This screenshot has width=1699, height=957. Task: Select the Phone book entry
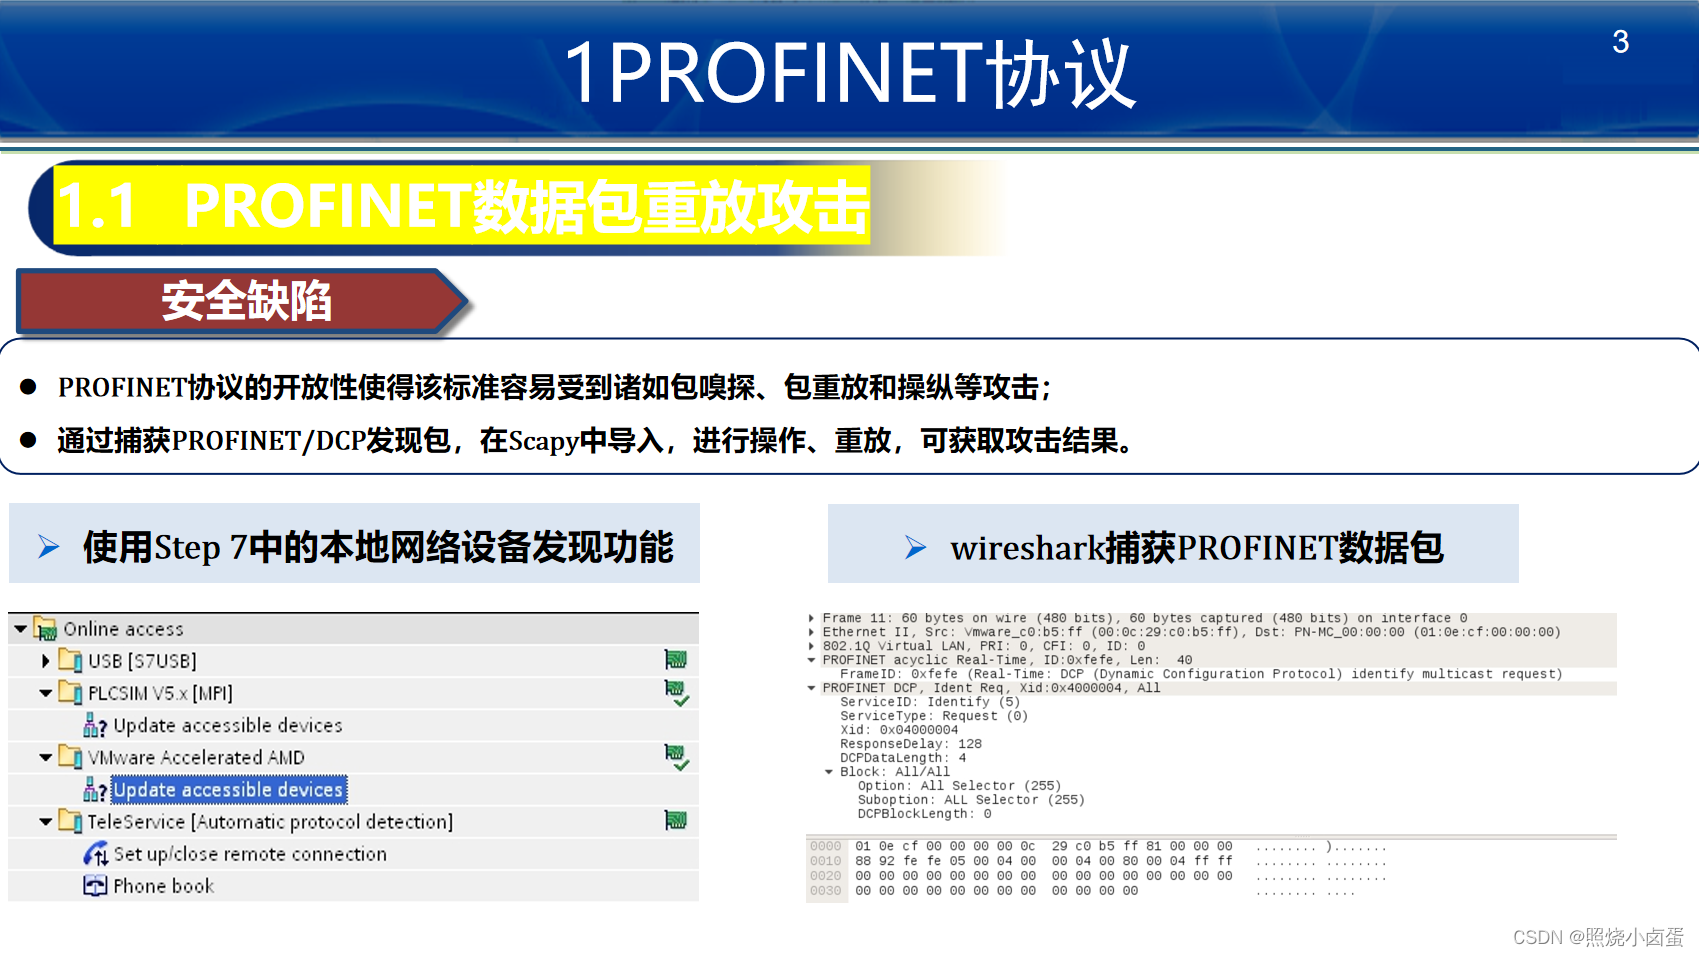tap(164, 886)
